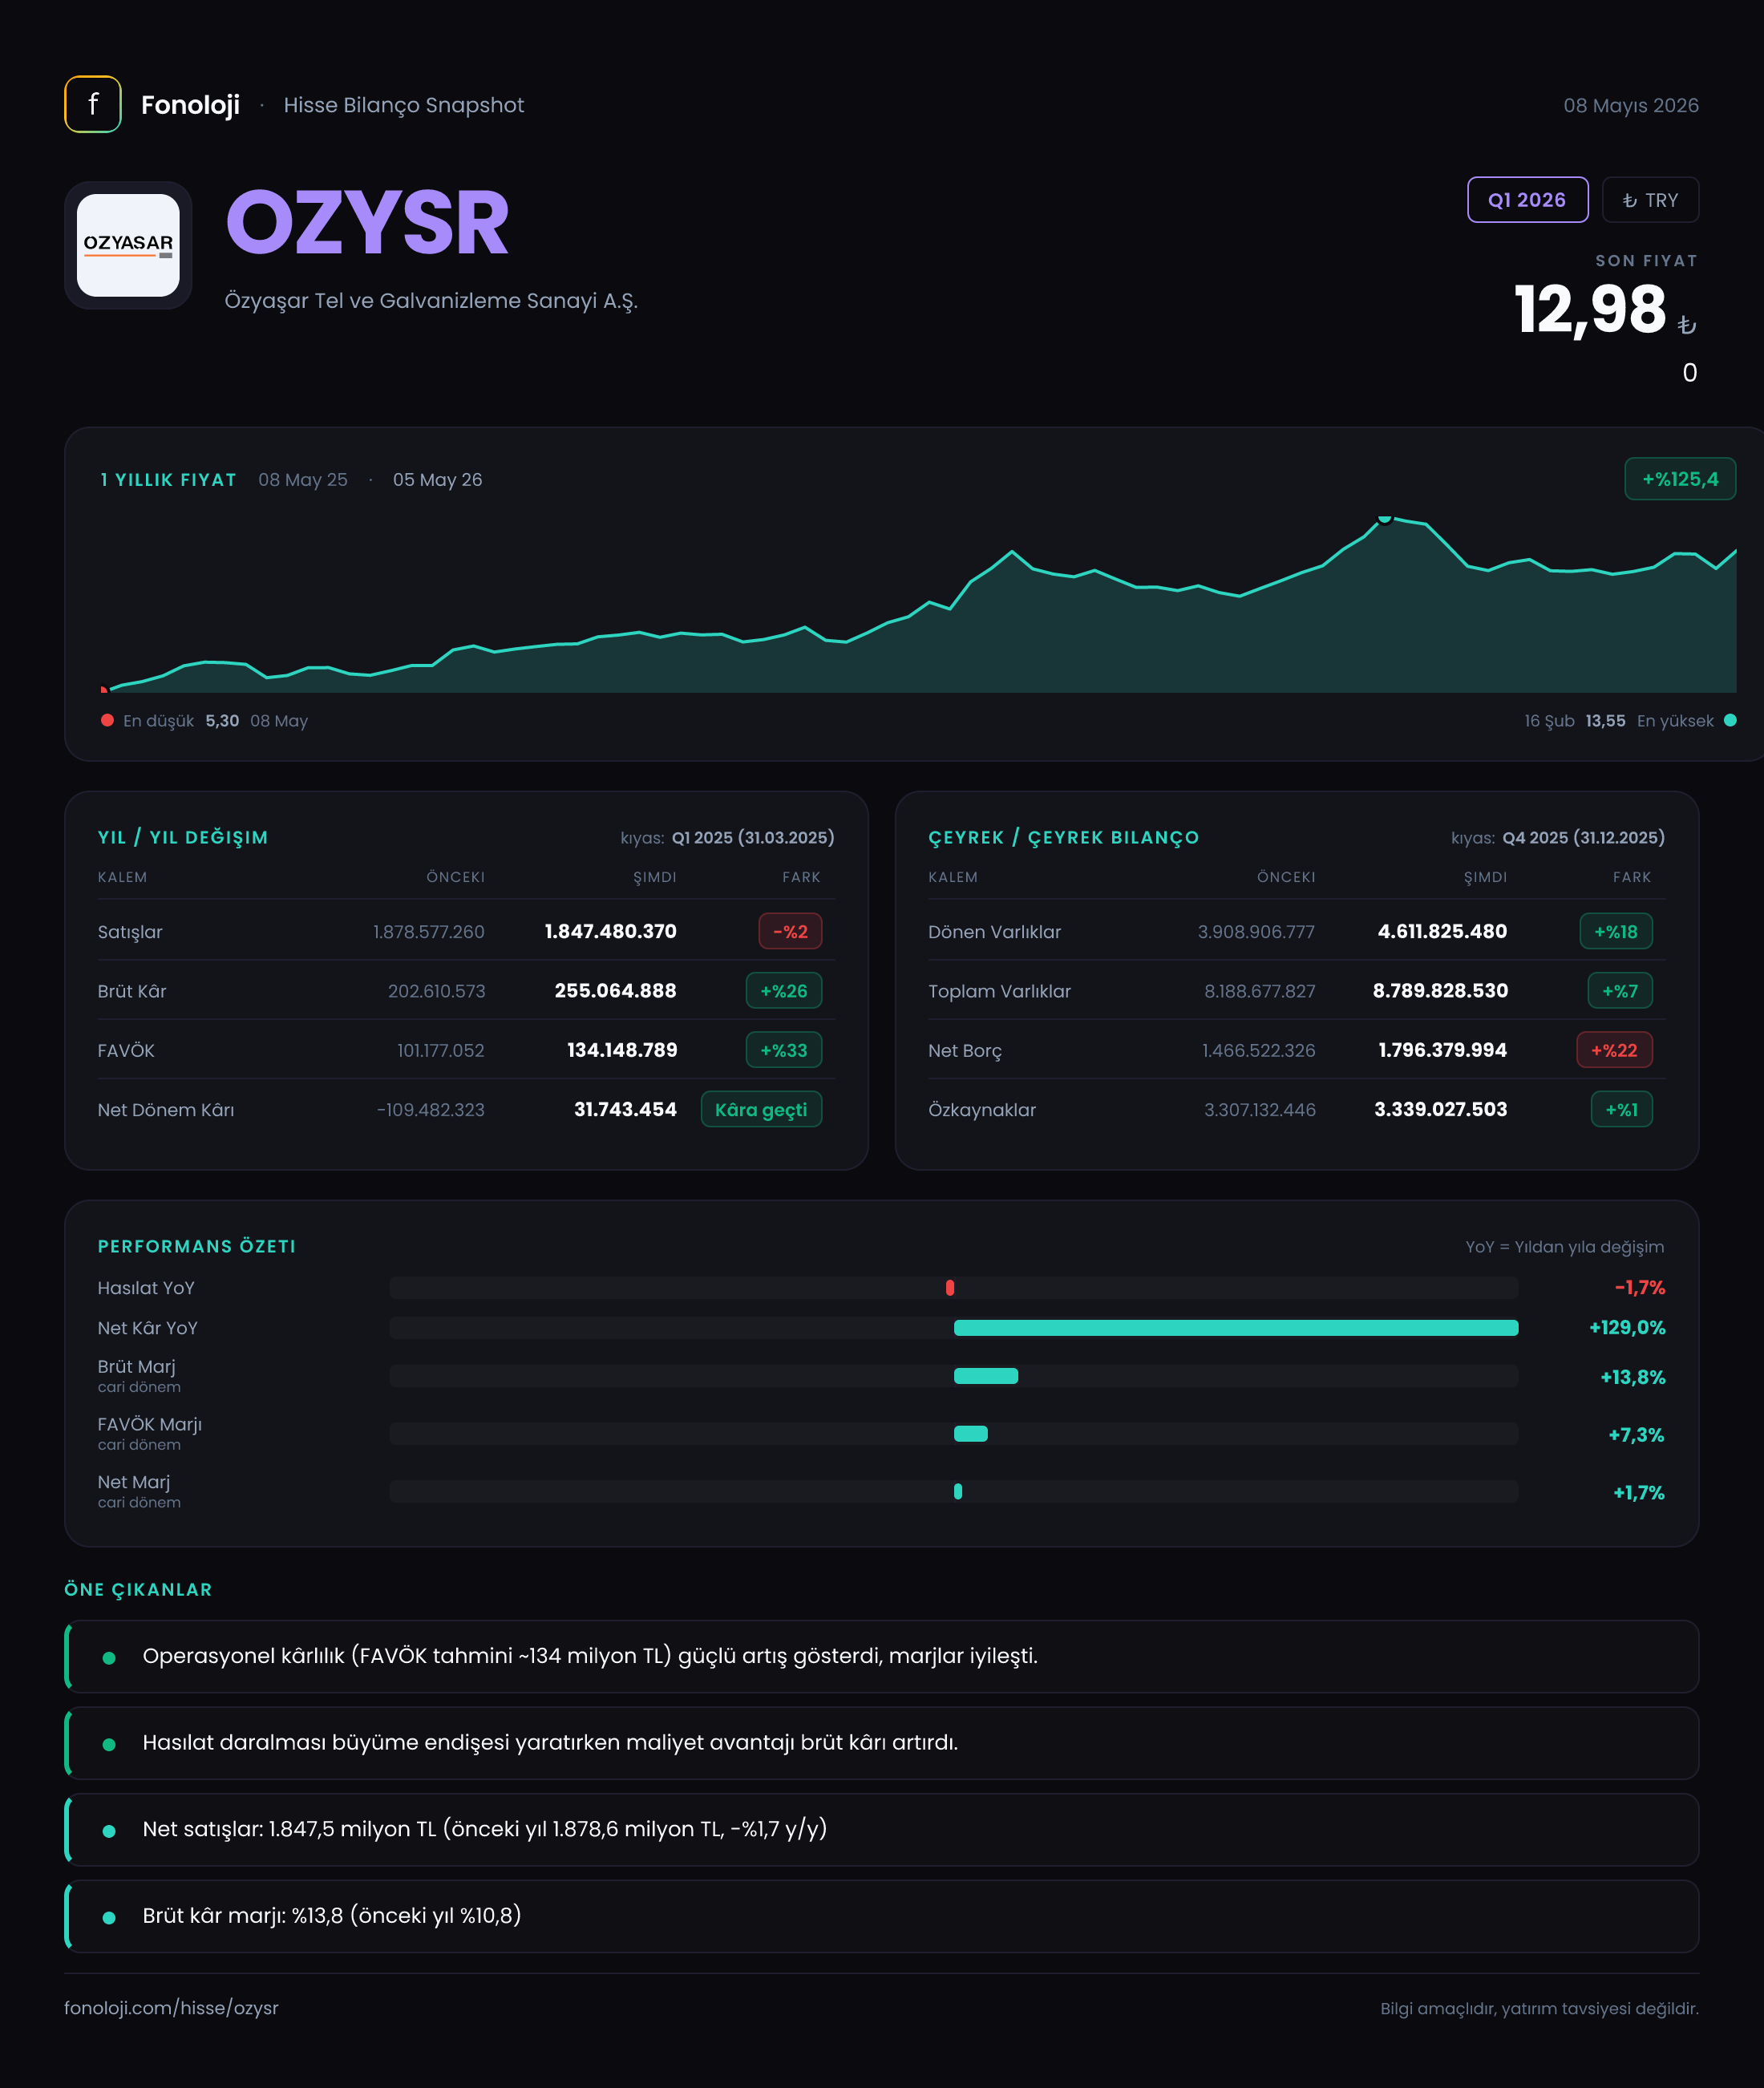Click the Hasılat YoY red bar indicator

point(950,1288)
